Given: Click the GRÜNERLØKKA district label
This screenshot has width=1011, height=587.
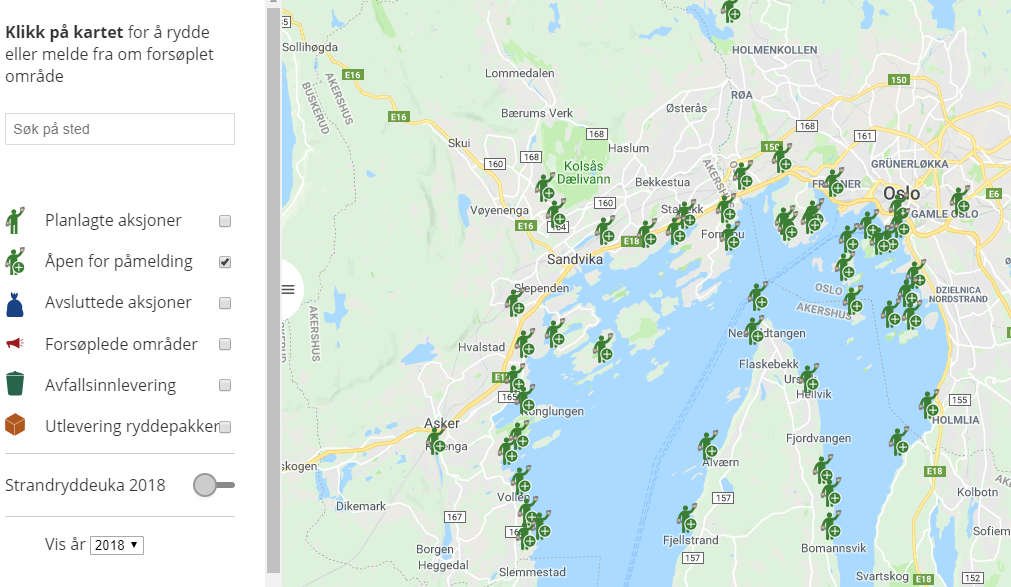Looking at the screenshot, I should pyautogui.click(x=910, y=164).
